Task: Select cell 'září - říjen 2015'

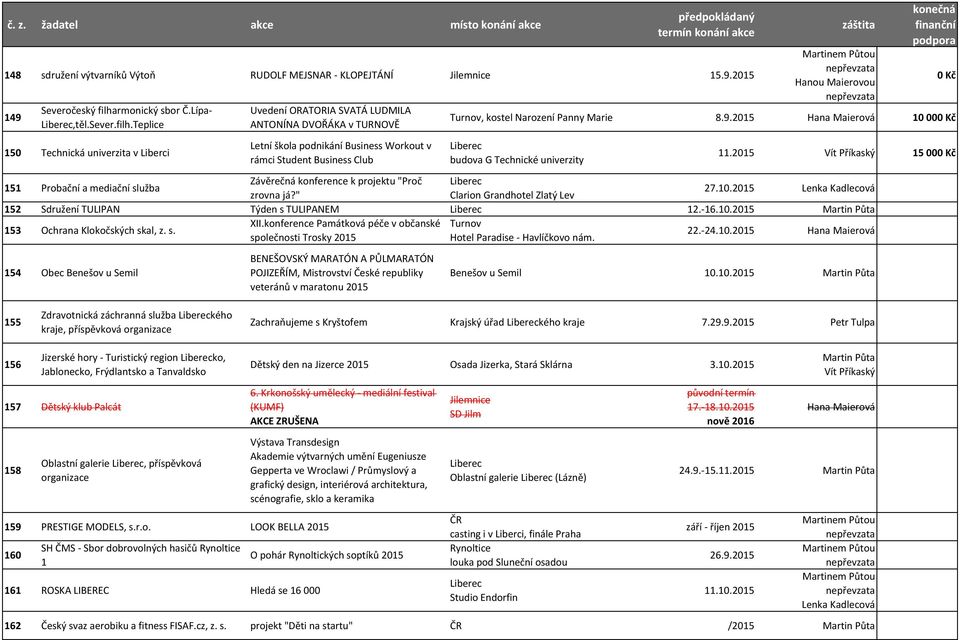Action: [720, 527]
